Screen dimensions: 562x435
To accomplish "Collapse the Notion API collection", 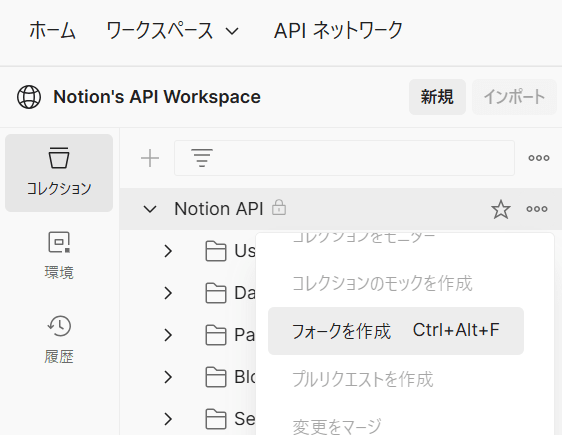I will coord(150,209).
